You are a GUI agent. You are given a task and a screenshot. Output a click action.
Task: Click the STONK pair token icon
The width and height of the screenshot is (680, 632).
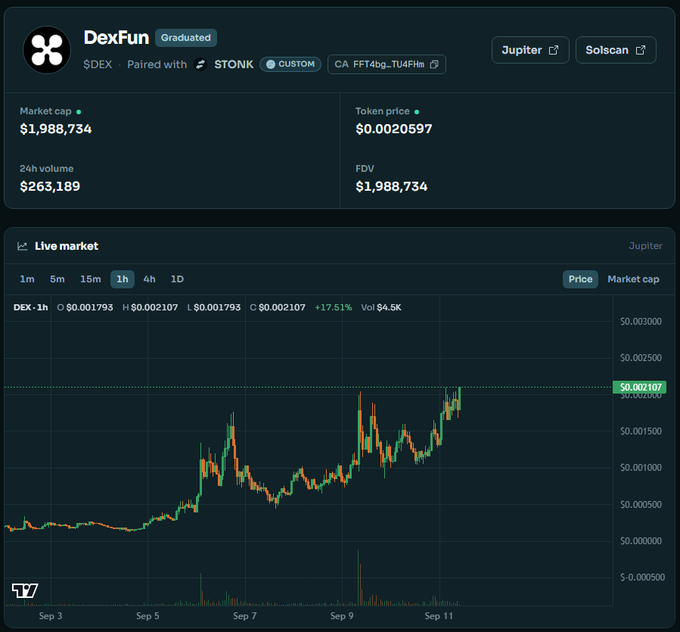[x=200, y=64]
